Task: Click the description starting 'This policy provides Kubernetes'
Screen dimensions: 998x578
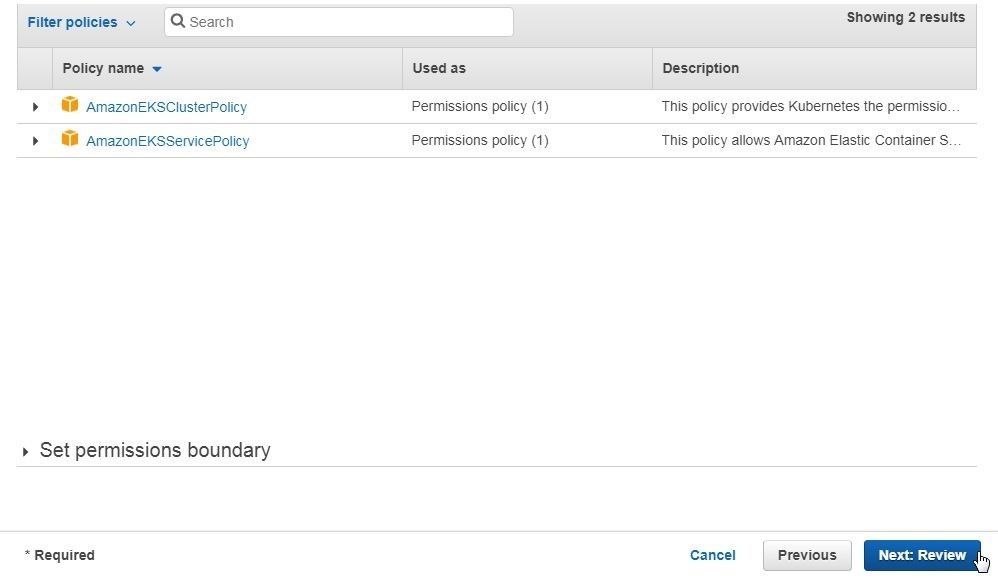Action: [x=810, y=106]
